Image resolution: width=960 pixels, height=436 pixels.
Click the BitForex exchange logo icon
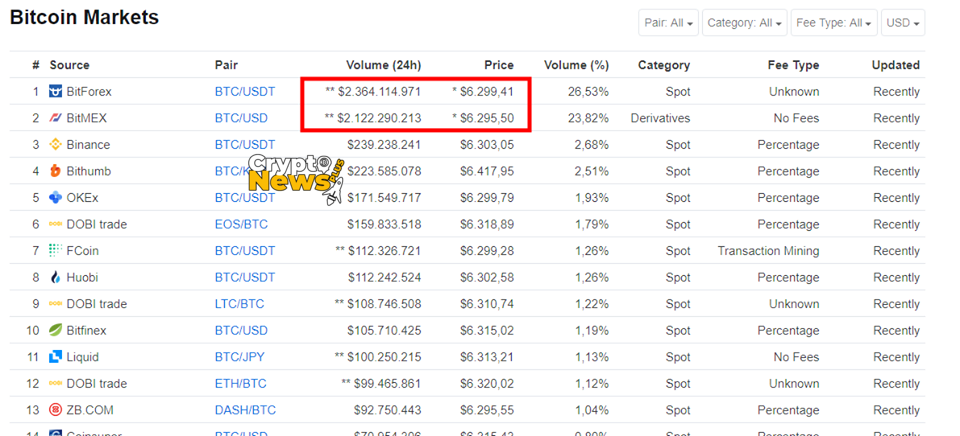(x=56, y=92)
